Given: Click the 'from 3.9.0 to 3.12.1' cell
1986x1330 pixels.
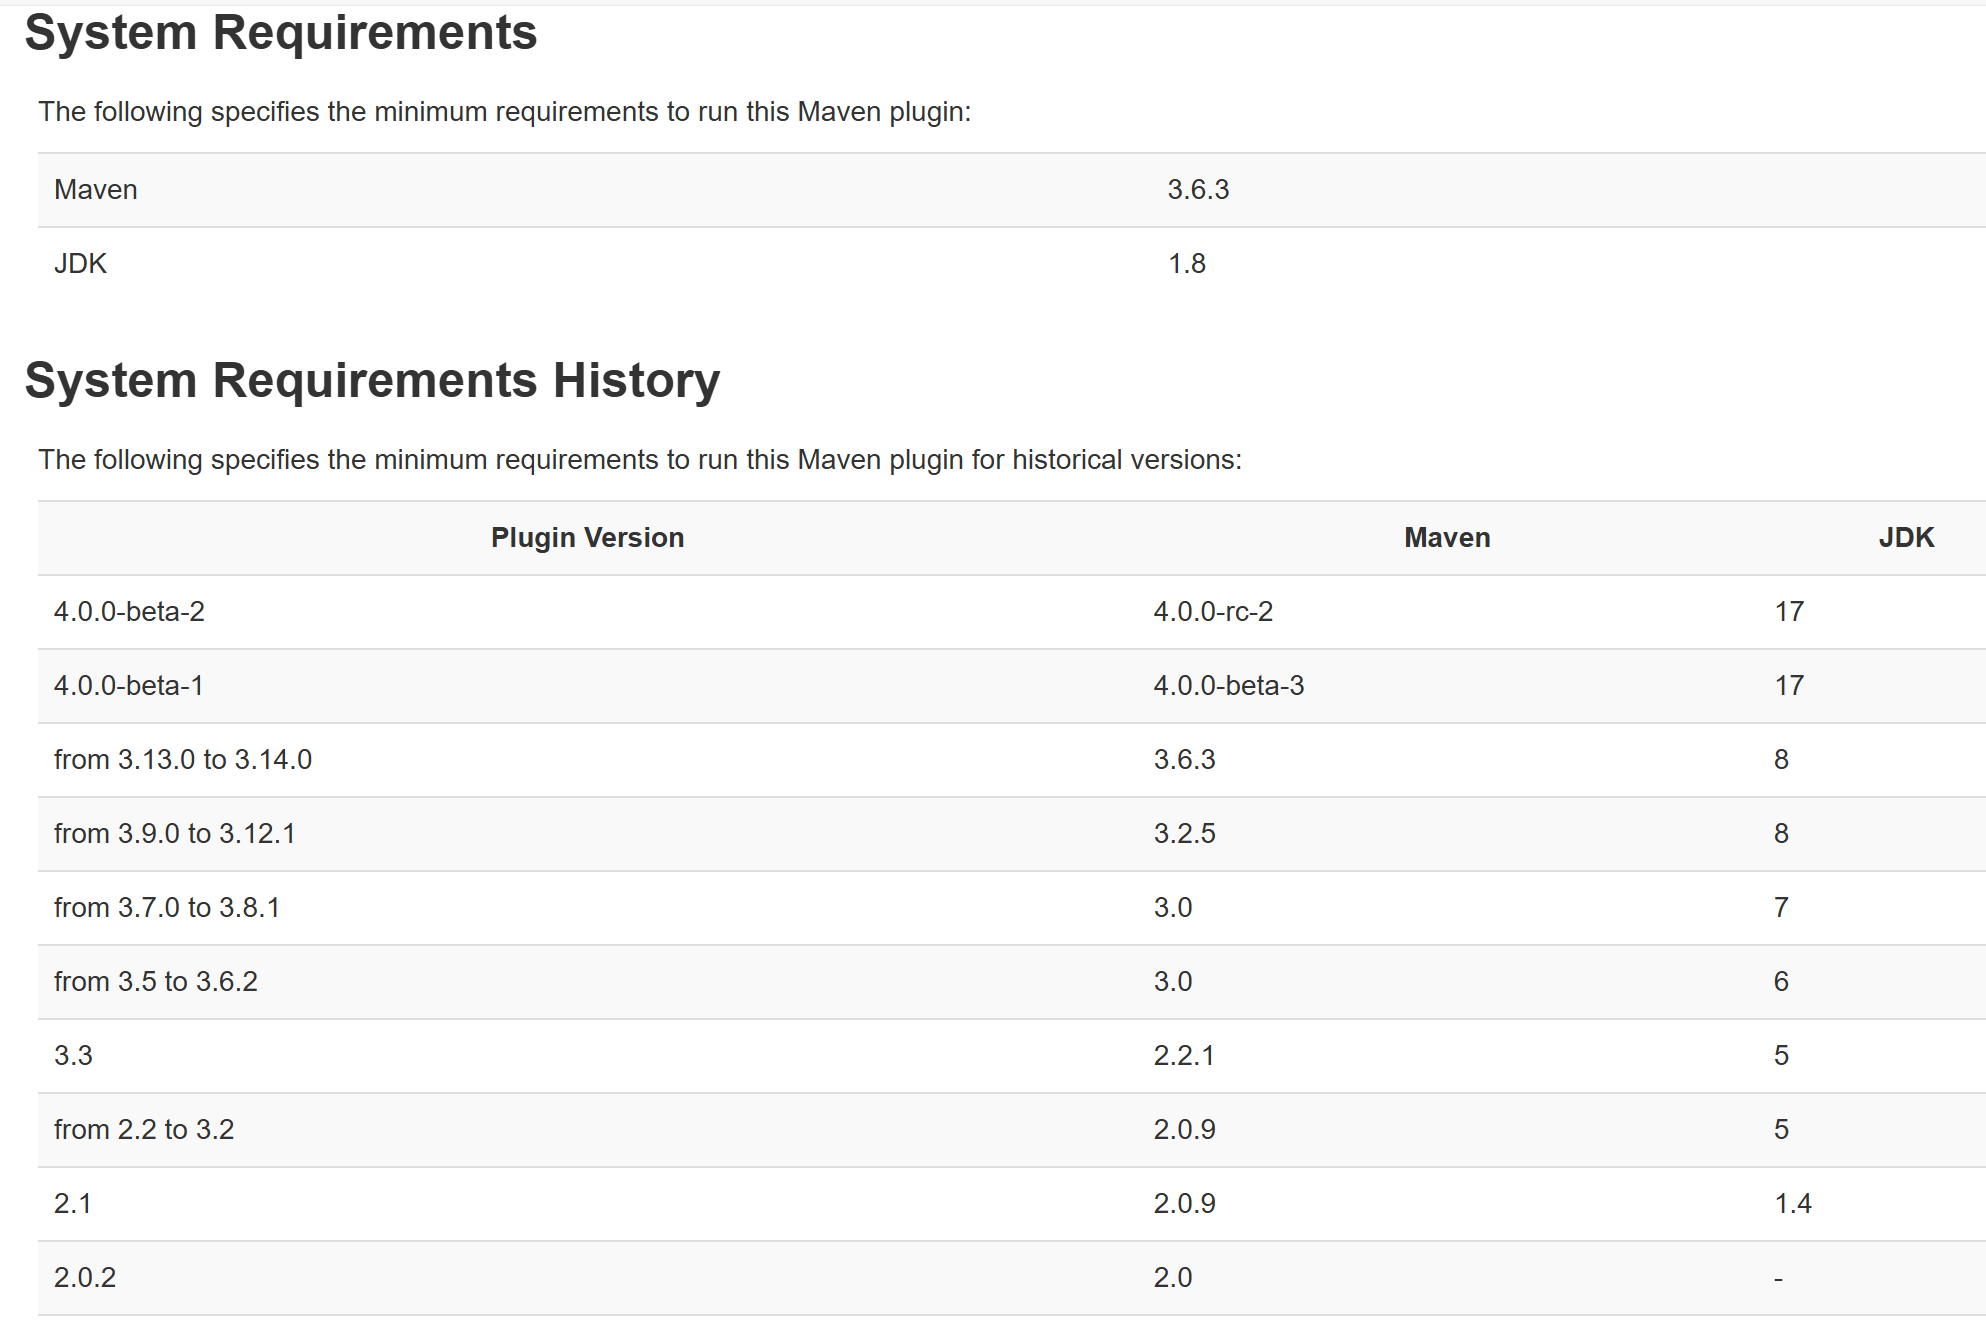Looking at the screenshot, I should tap(175, 834).
